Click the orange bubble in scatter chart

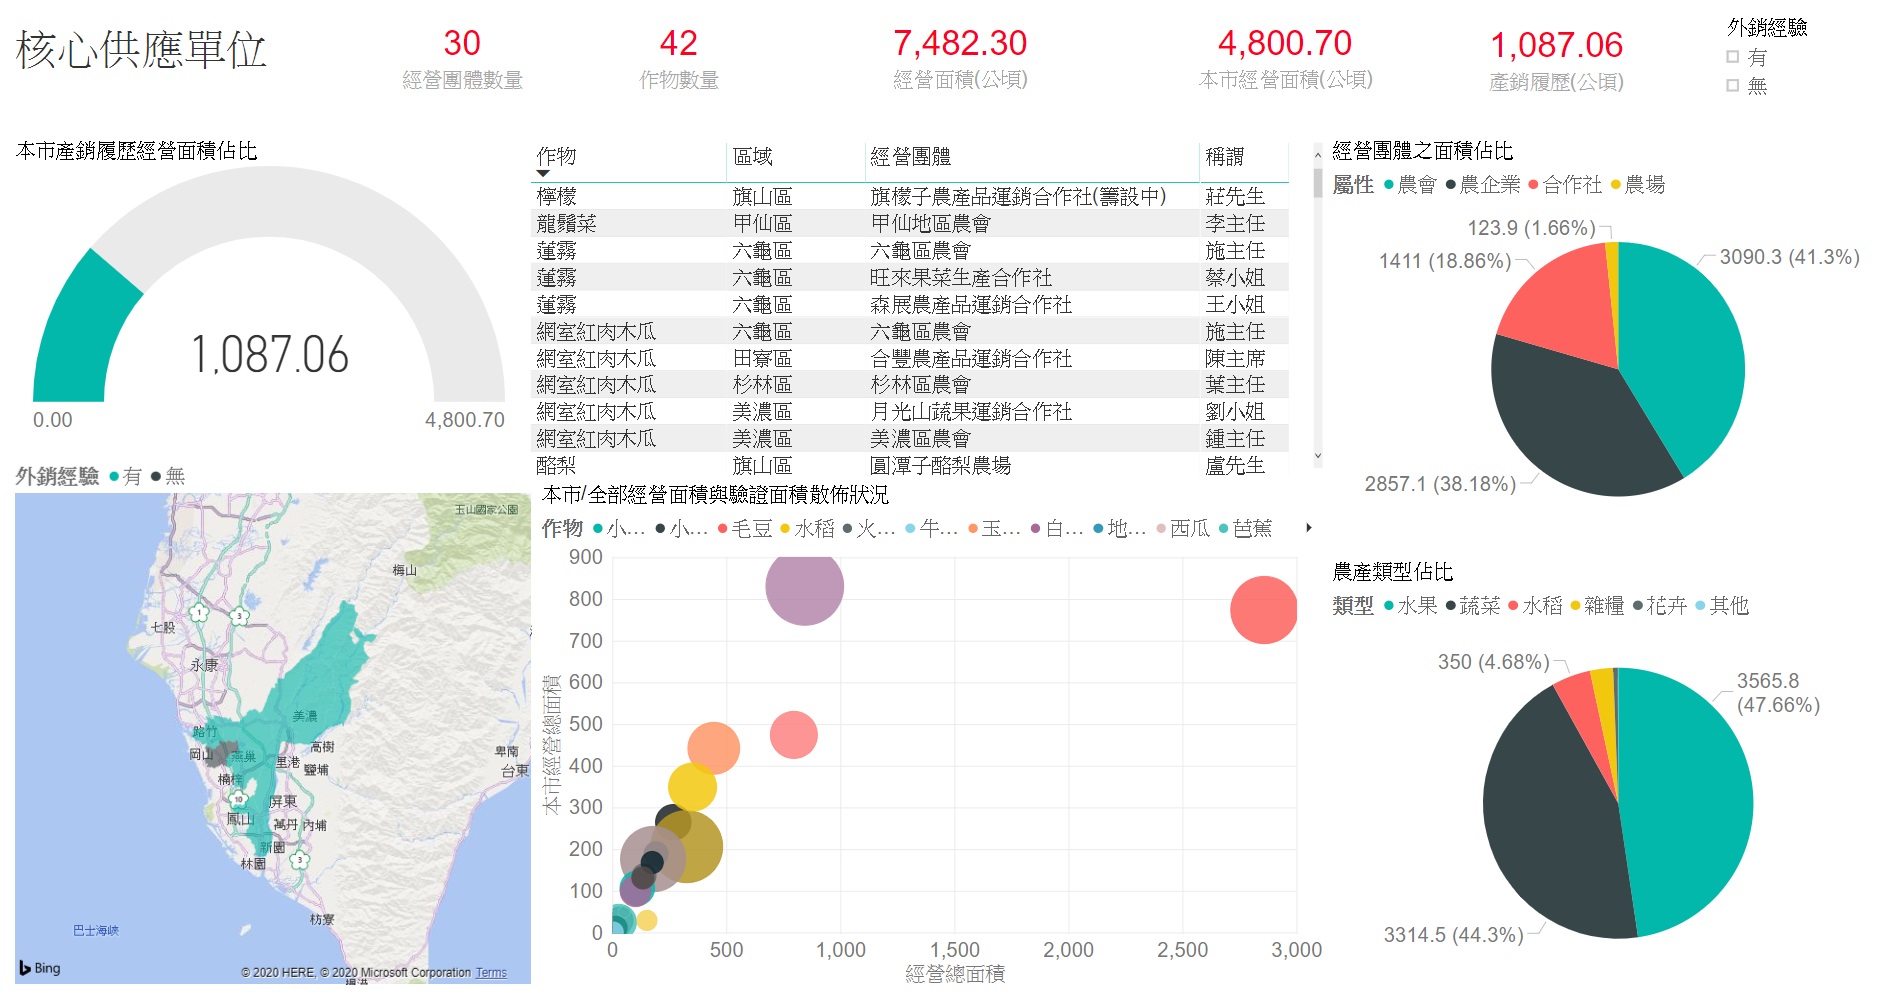[x=713, y=748]
